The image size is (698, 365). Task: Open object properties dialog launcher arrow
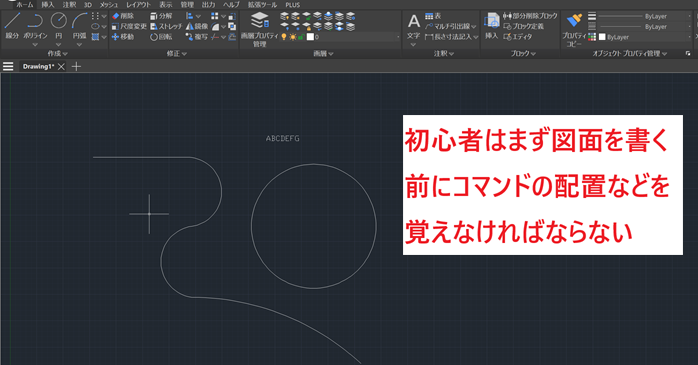point(688,54)
